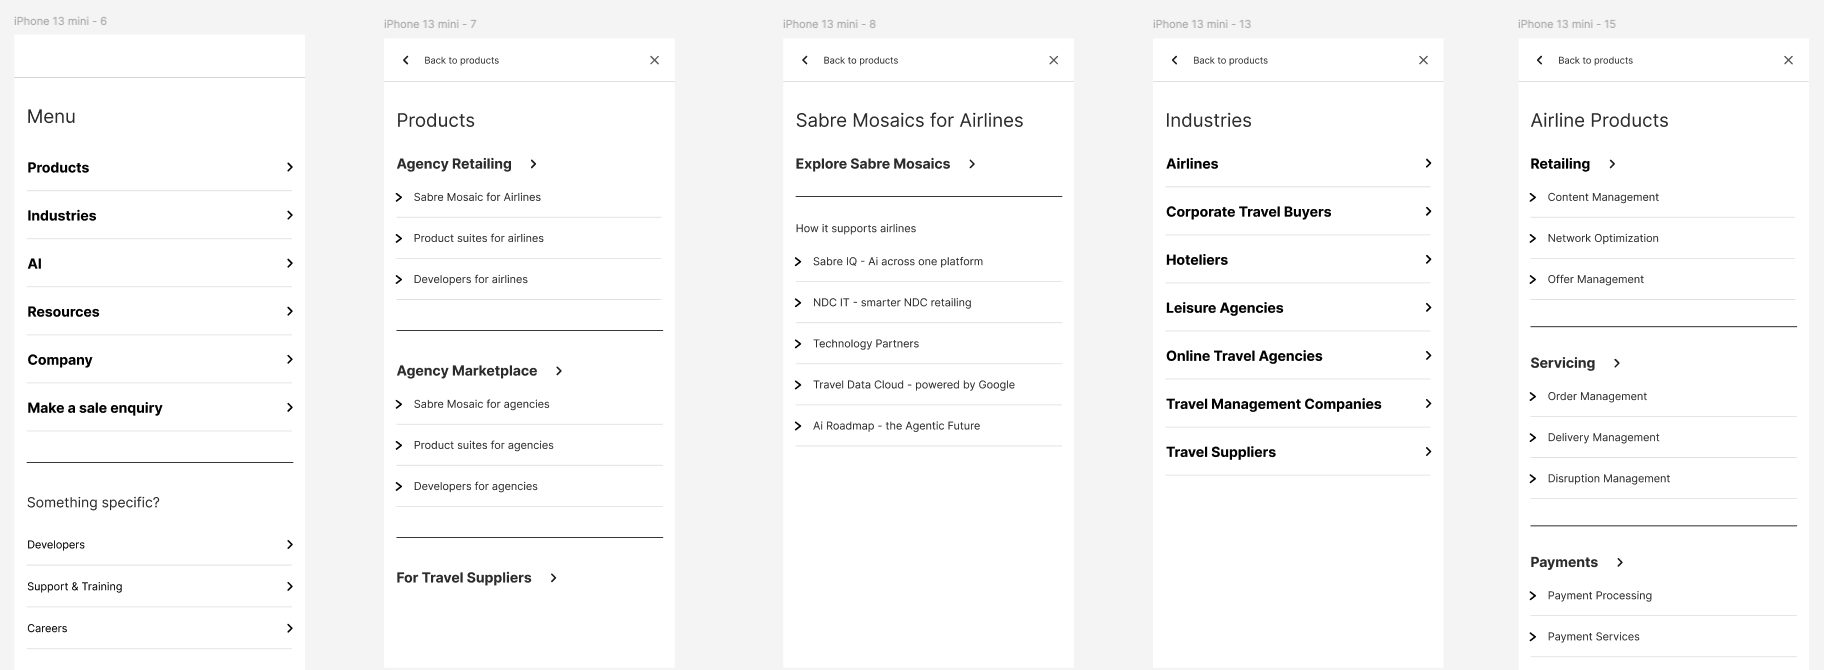Select AI in the main Menu
Image resolution: width=1824 pixels, height=670 pixels.
coord(35,263)
